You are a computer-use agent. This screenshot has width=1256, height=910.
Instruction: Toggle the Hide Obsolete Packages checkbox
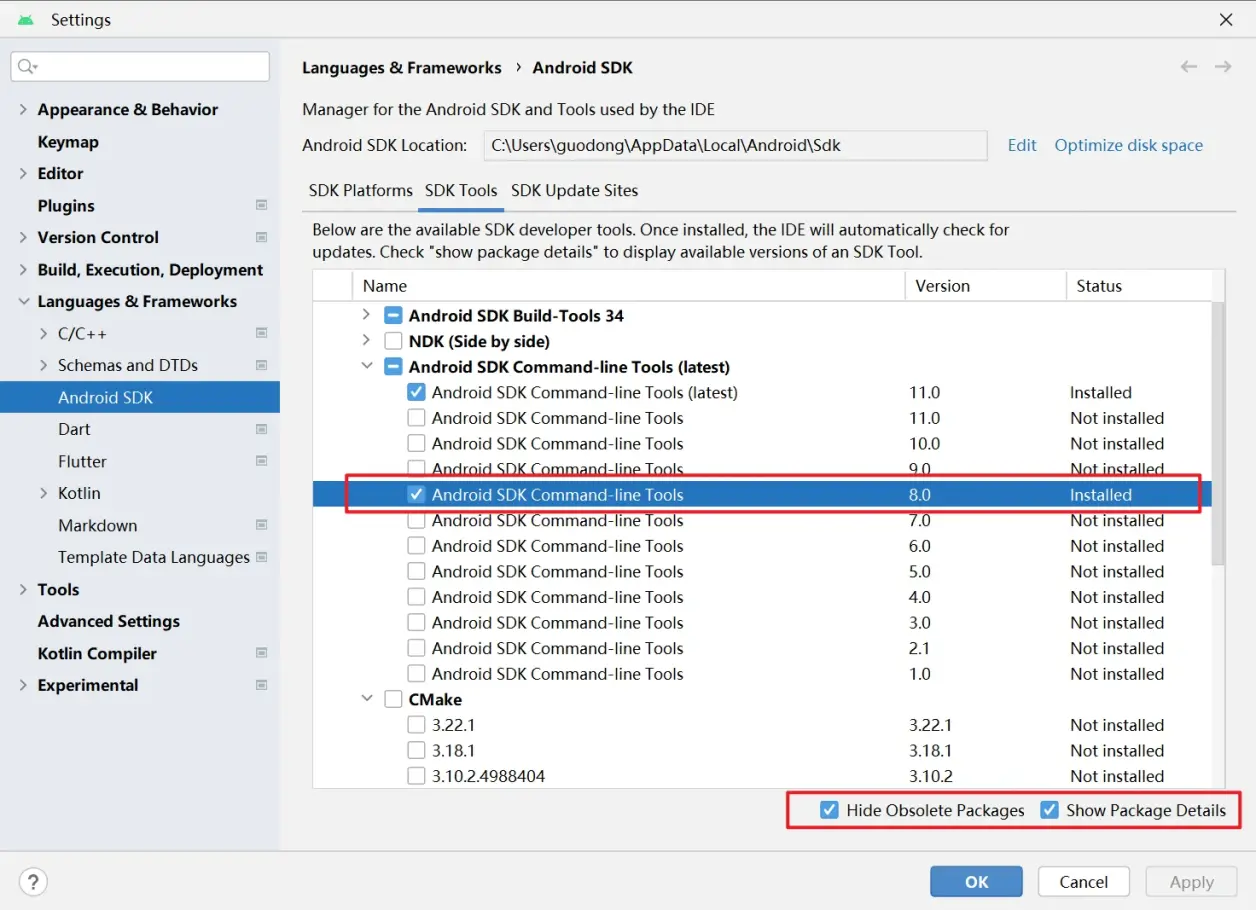pos(829,810)
